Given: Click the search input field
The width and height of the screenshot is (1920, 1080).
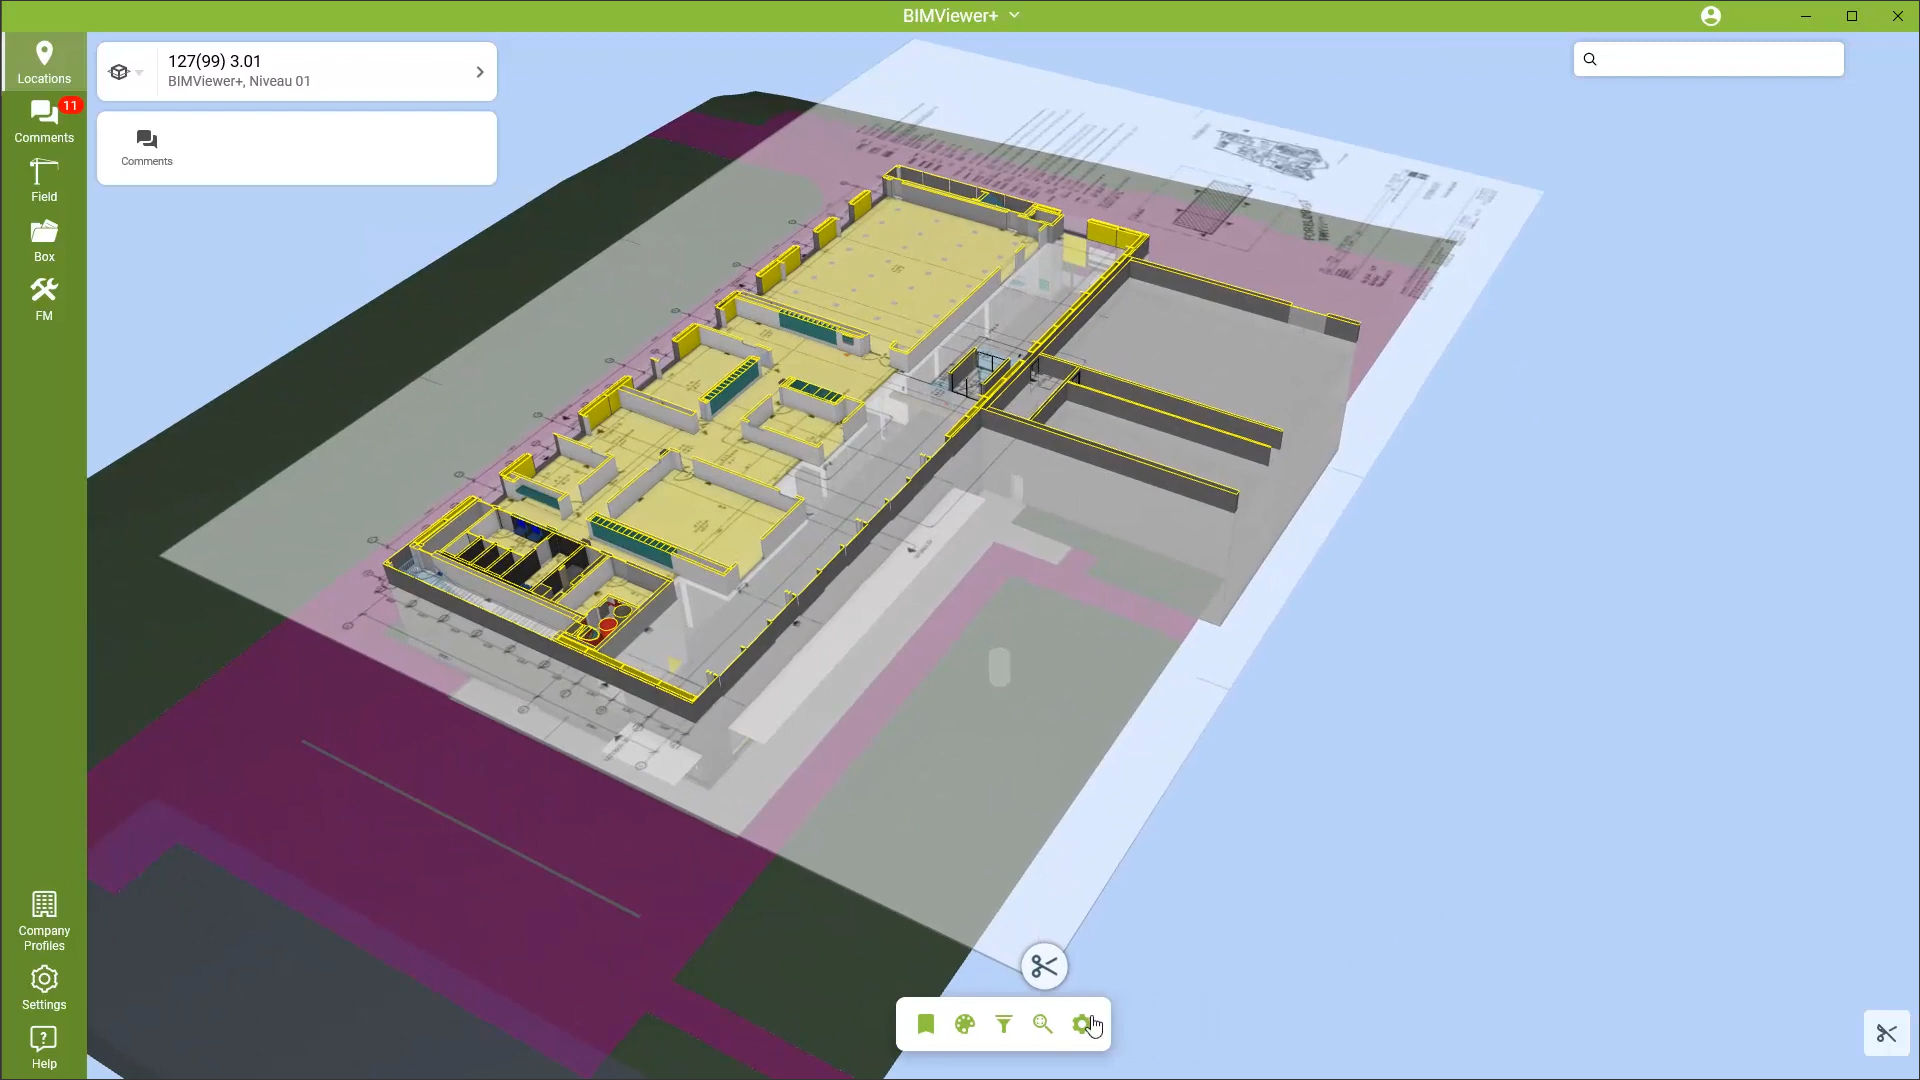Looking at the screenshot, I should pos(1720,59).
